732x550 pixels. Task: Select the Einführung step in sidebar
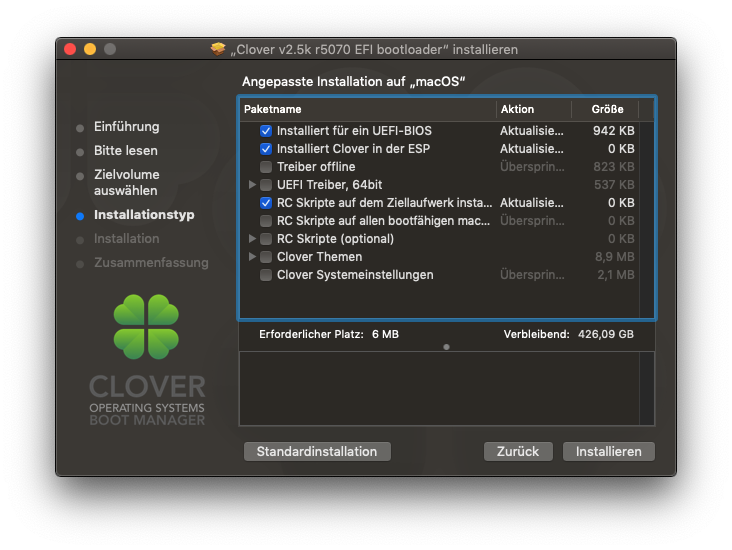(127, 127)
